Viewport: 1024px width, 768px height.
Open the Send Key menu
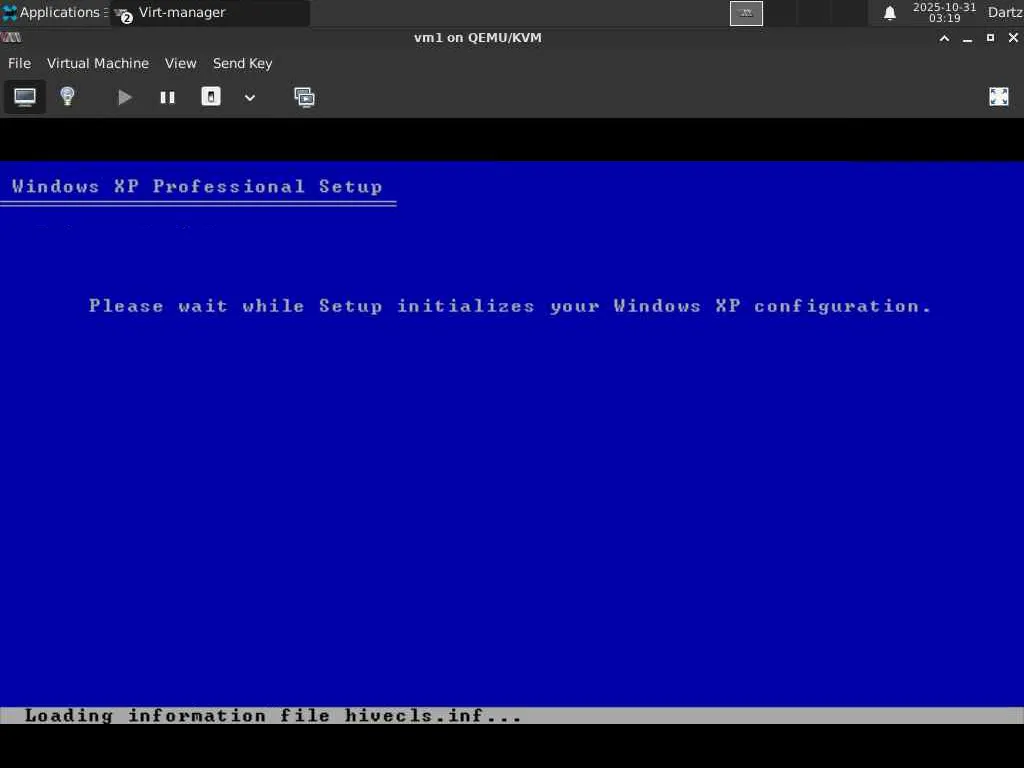tap(242, 63)
